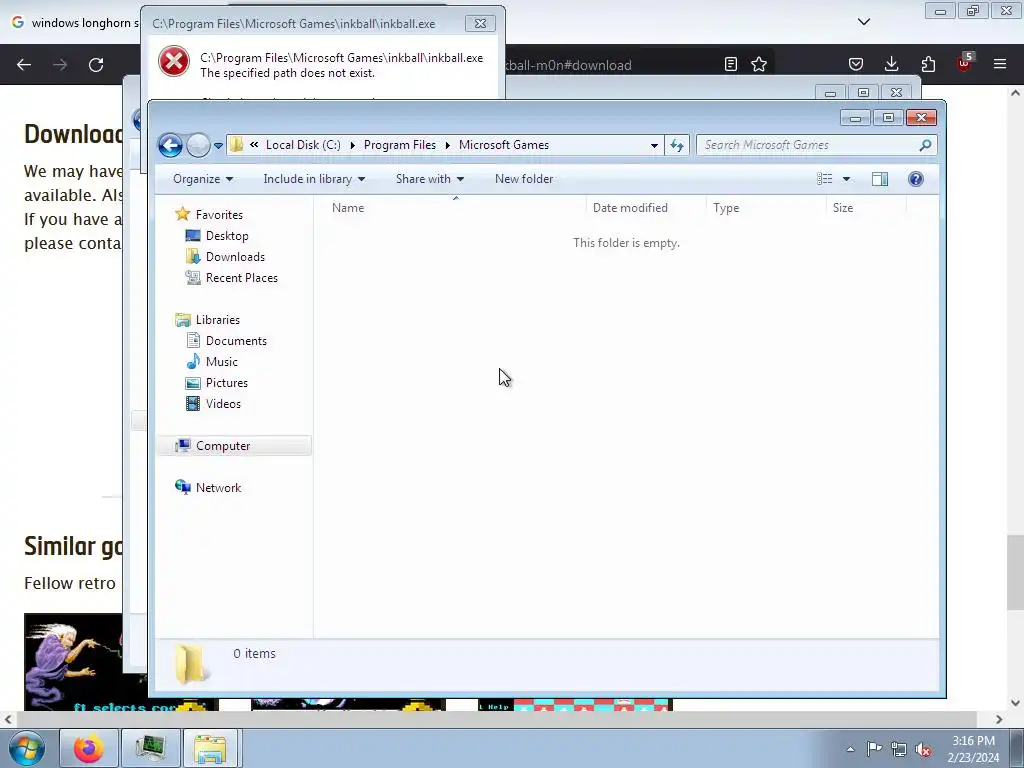Expand the arrow after Local Disk breadcrumb
This screenshot has width=1024, height=768.
[352, 145]
